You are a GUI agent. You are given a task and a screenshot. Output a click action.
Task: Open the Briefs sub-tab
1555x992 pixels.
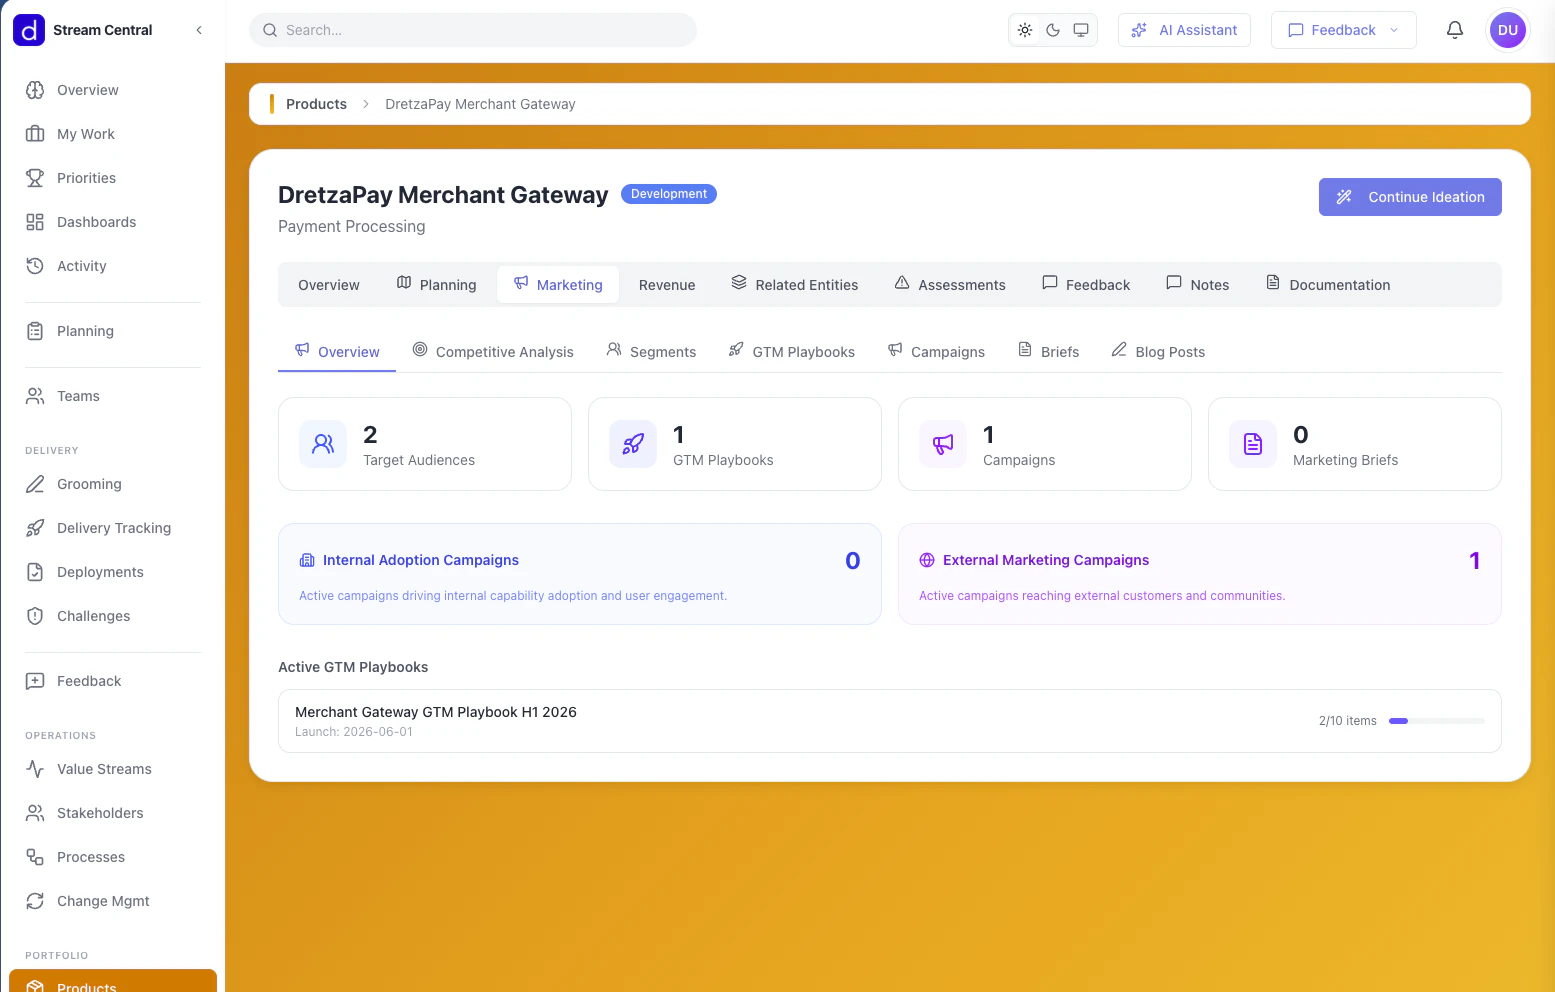pyautogui.click(x=1048, y=351)
